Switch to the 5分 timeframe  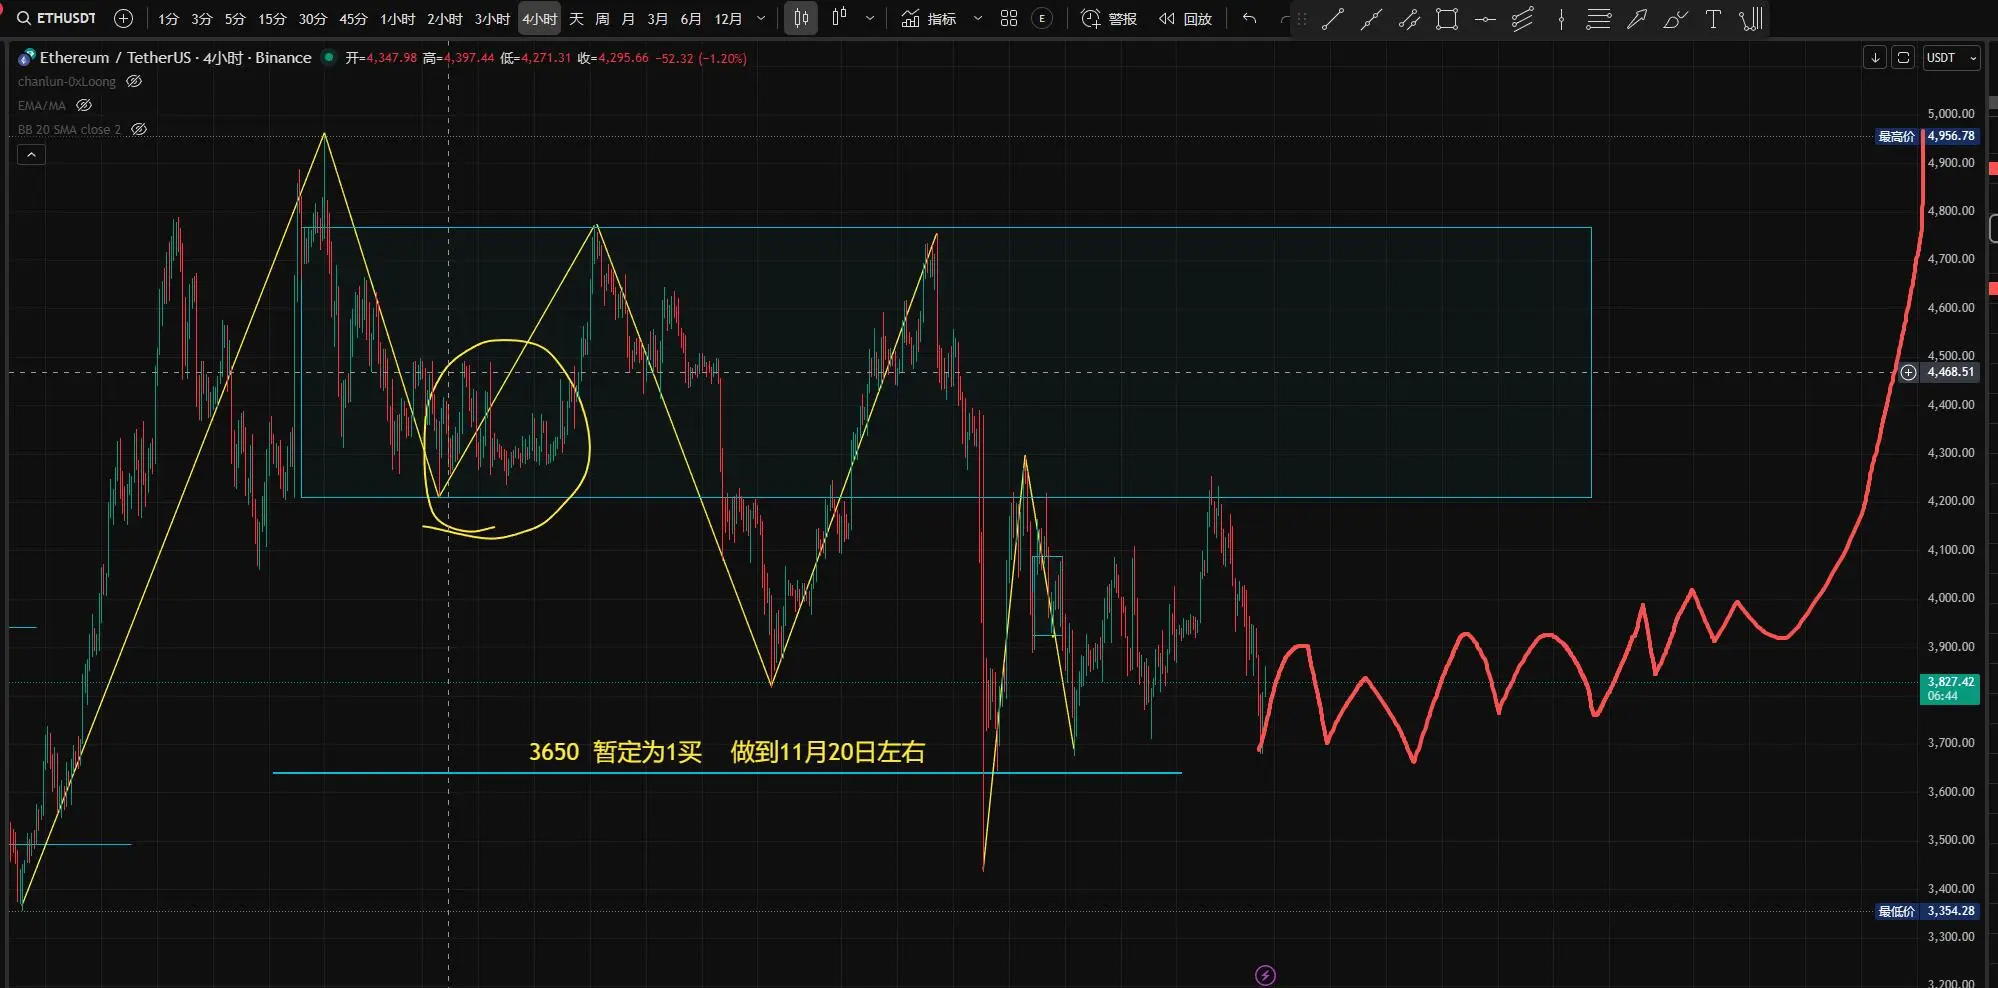[x=235, y=19]
